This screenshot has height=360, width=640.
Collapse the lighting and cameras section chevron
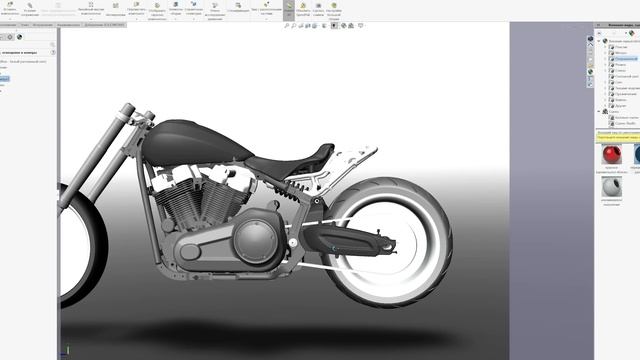coord(53,52)
